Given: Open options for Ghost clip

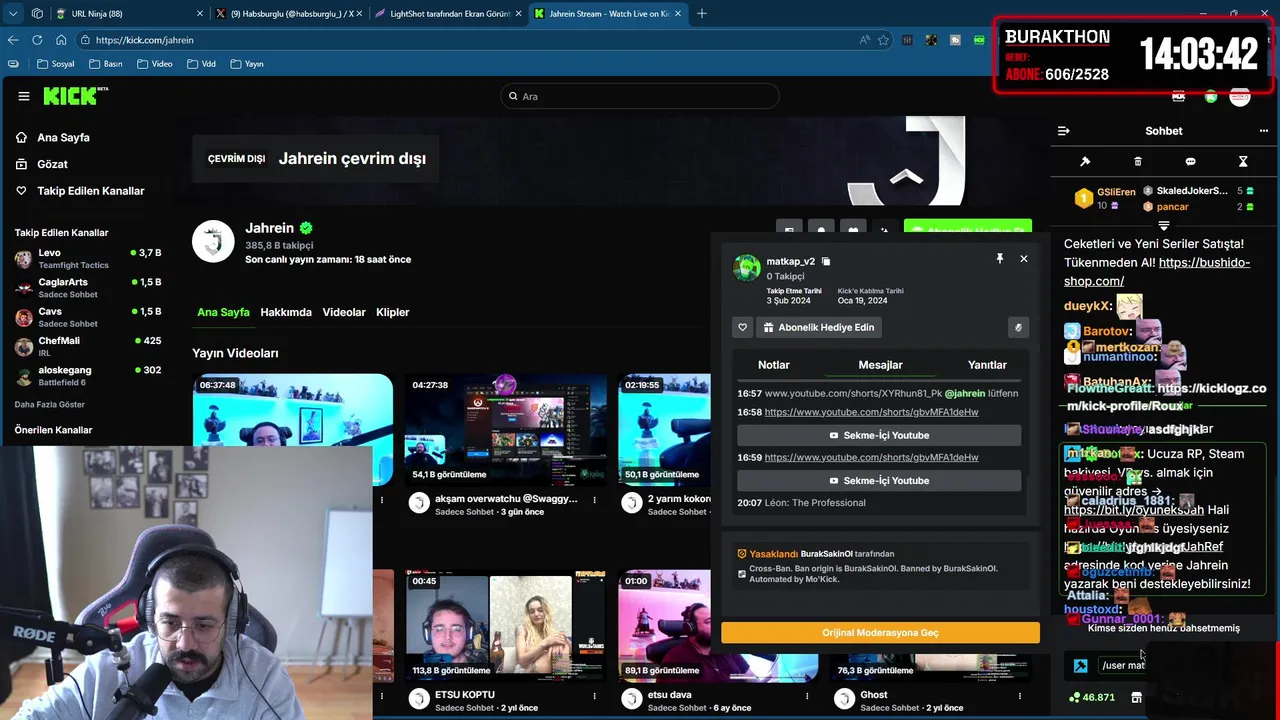Looking at the screenshot, I should point(1020,695).
